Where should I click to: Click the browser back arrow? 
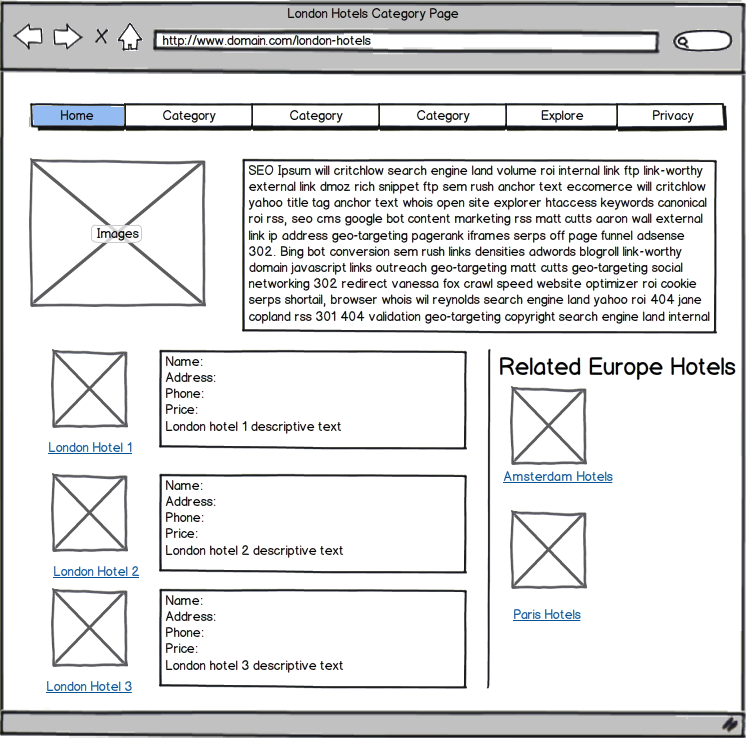(x=28, y=38)
